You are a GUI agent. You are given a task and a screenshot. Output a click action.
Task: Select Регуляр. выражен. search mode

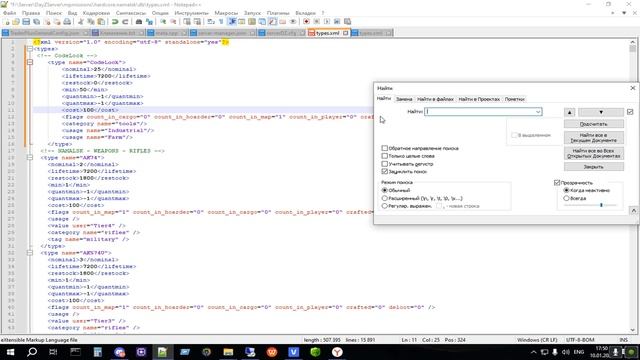tap(384, 206)
